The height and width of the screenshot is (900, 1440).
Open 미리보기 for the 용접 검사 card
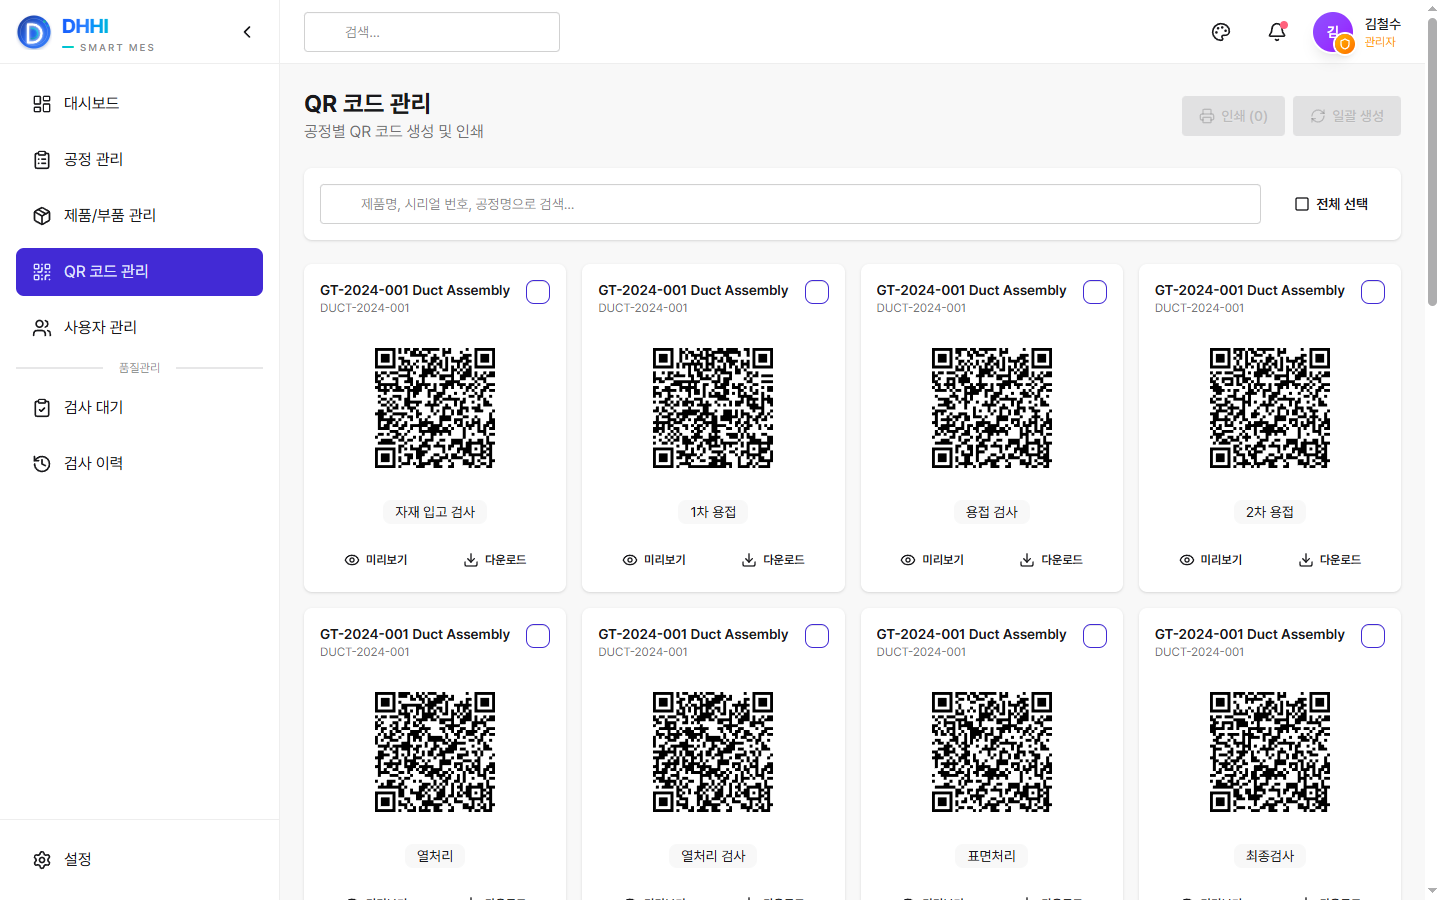pos(932,560)
